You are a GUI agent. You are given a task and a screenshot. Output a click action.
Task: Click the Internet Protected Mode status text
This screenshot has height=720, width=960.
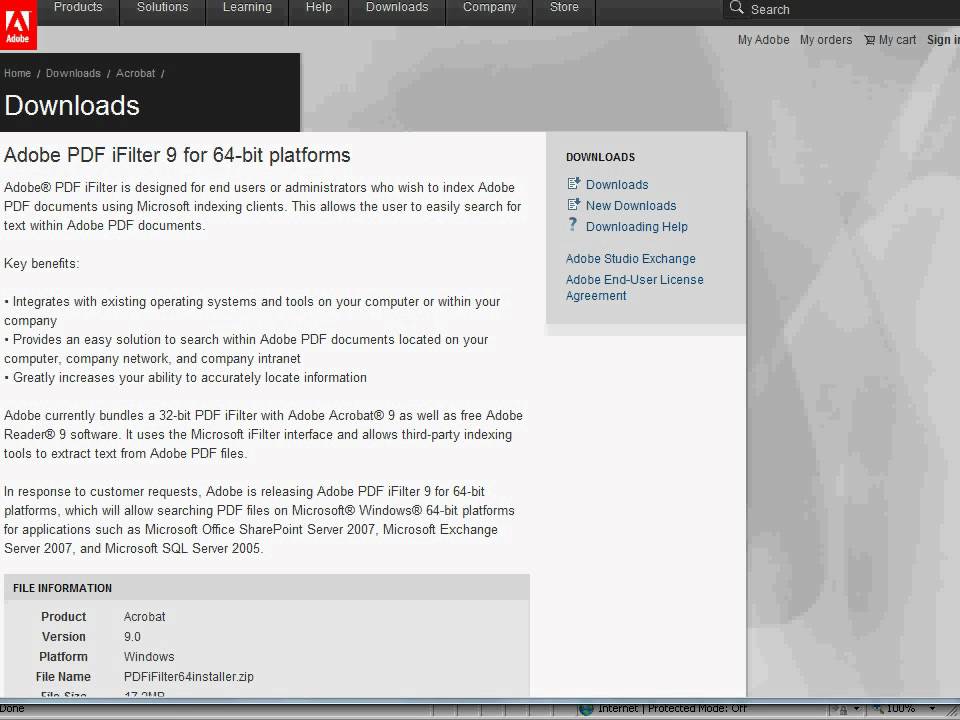[x=672, y=708]
